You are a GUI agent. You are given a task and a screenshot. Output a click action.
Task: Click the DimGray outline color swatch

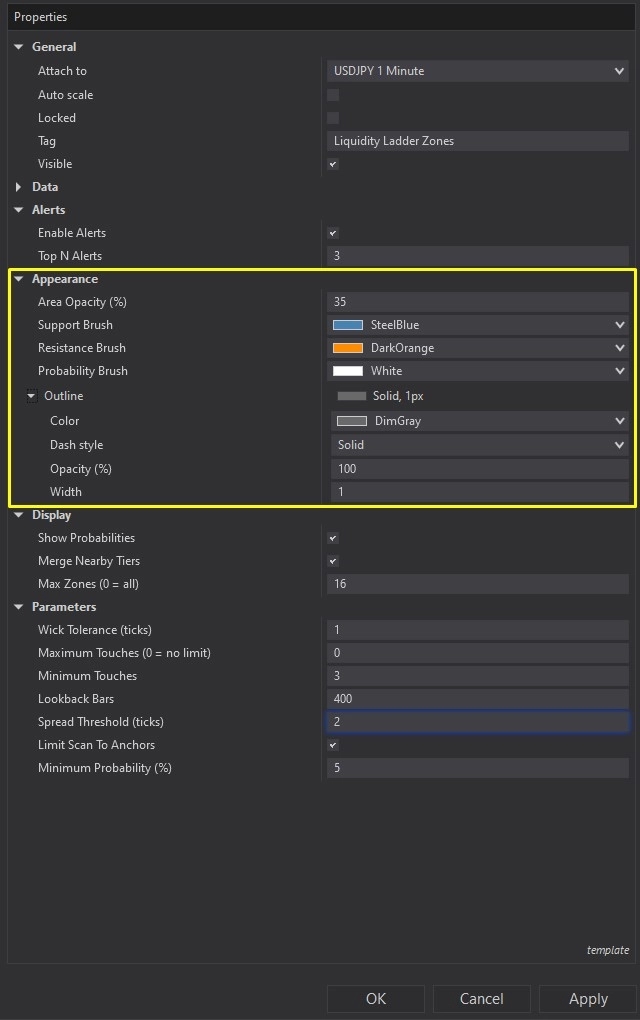point(351,421)
